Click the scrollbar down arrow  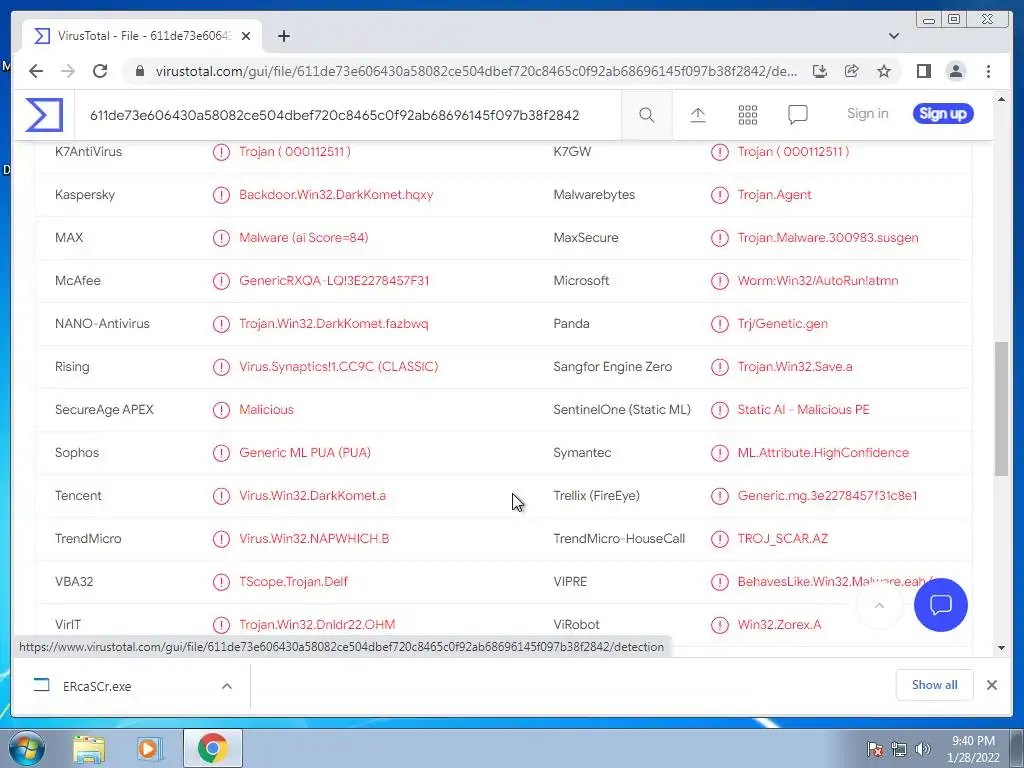tap(1001, 647)
